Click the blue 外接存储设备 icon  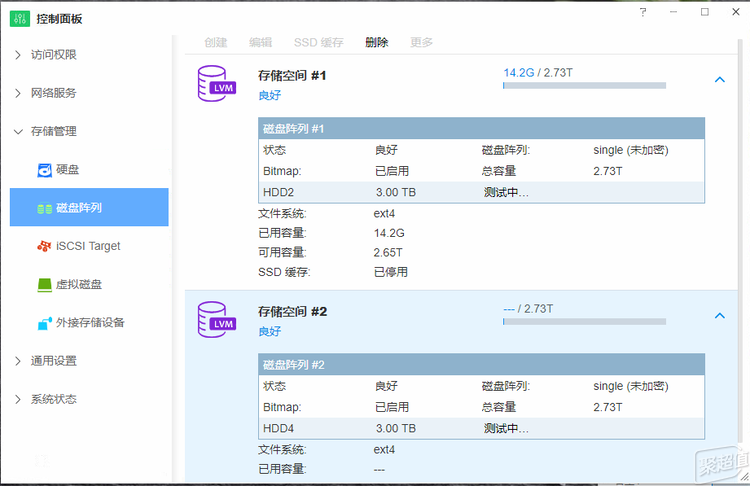coord(44,323)
